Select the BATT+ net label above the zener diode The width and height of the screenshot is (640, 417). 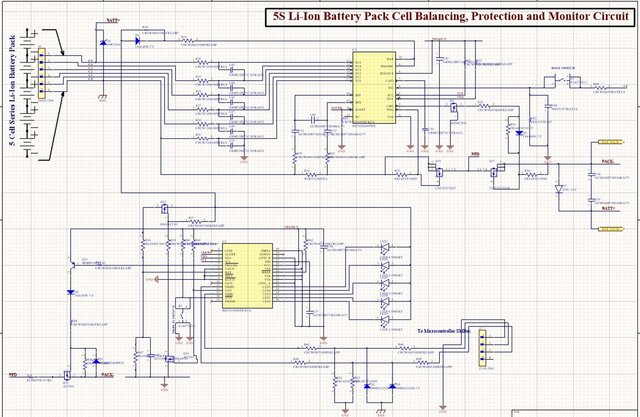(113, 20)
